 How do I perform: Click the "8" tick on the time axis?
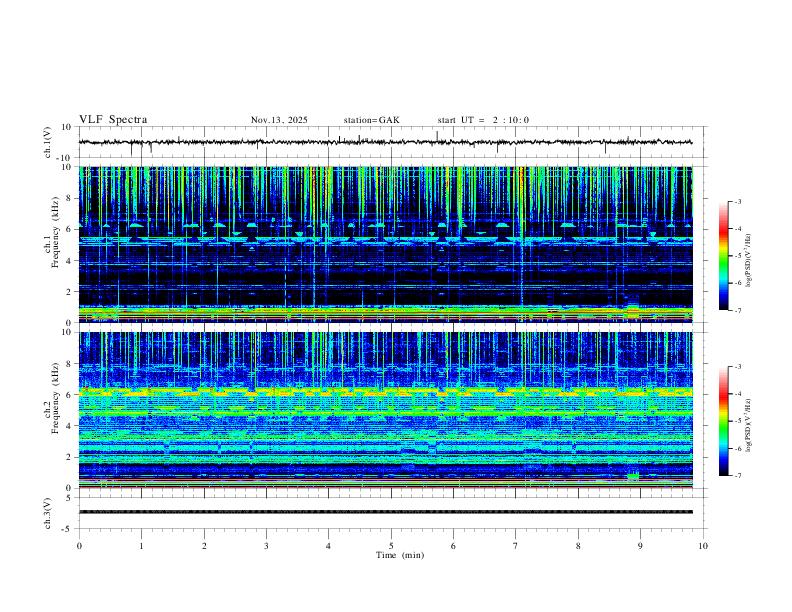[578, 546]
